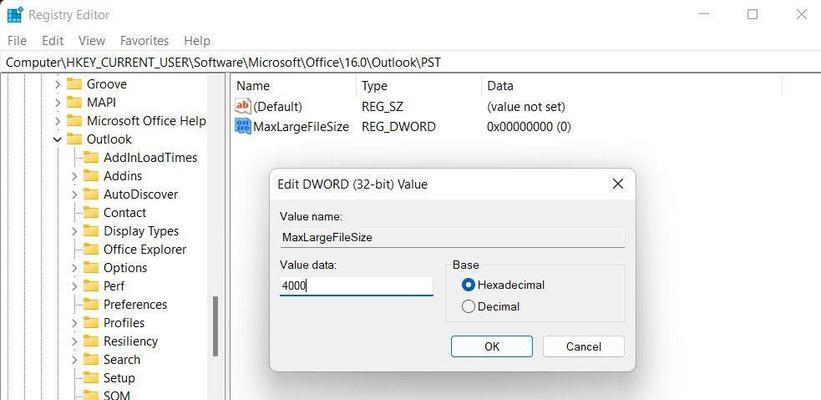This screenshot has height=400, width=821.
Task: Open the Edit menu
Action: click(x=52, y=40)
